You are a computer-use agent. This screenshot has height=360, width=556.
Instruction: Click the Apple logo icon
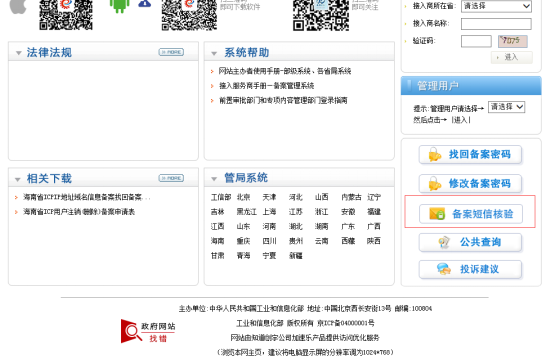(x=18, y=6)
